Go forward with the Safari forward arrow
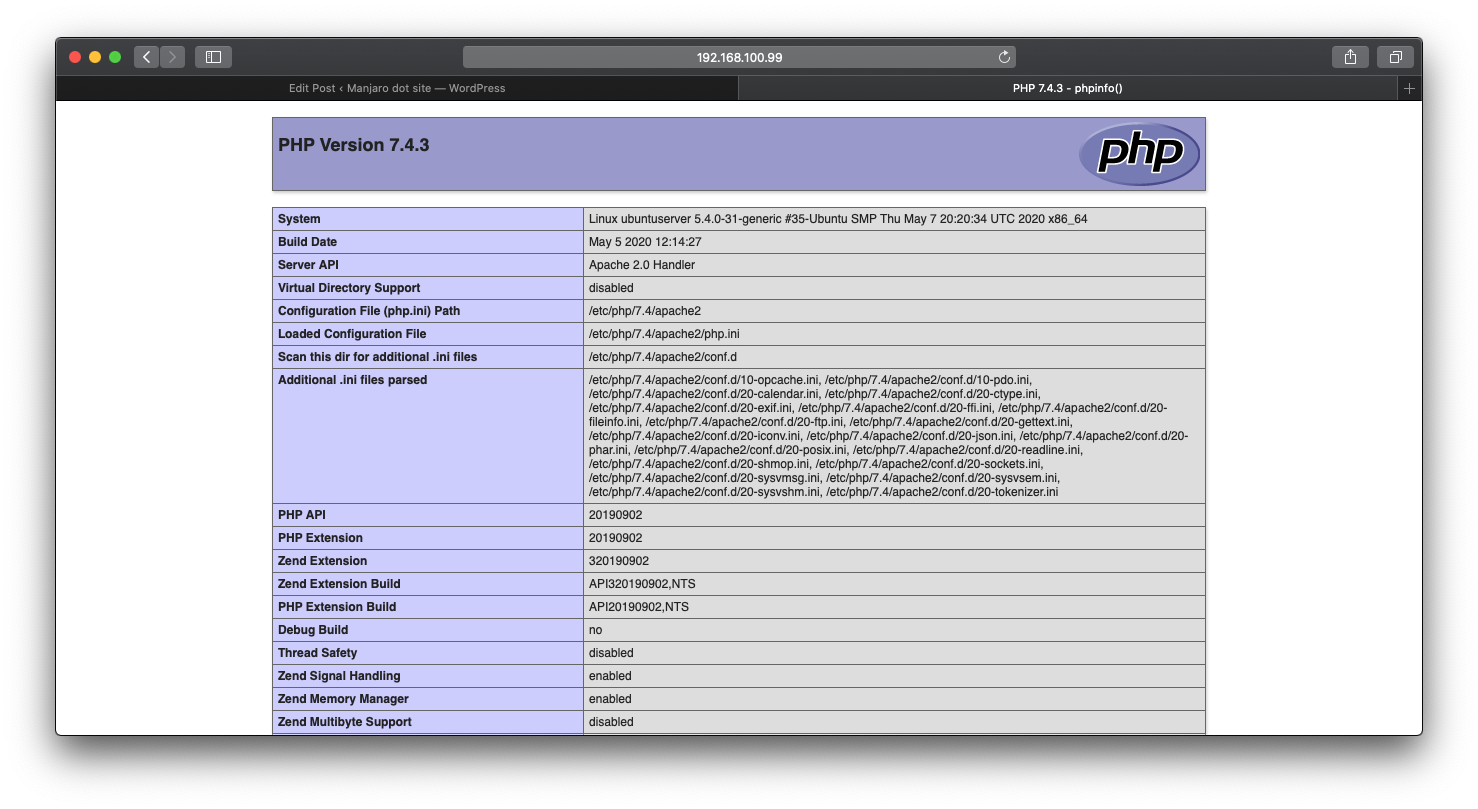 click(x=172, y=57)
